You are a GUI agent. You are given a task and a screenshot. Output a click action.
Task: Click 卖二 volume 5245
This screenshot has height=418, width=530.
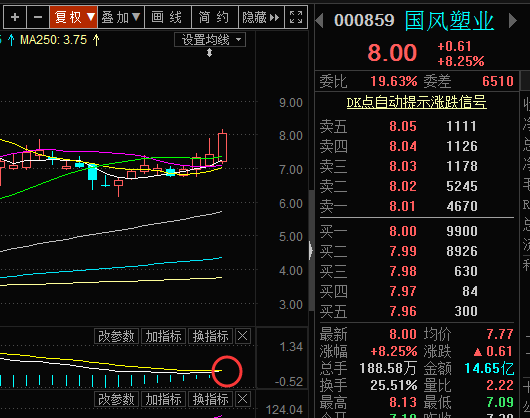click(462, 186)
